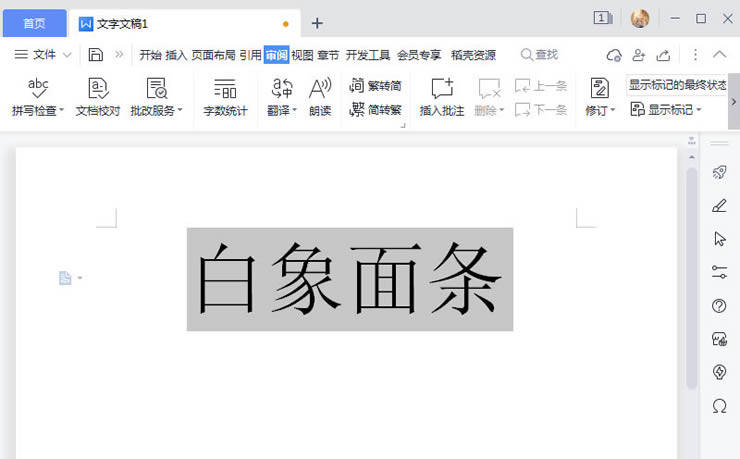The height and width of the screenshot is (459, 740).
Task: Click the 翻译 translate icon
Action: (x=282, y=88)
